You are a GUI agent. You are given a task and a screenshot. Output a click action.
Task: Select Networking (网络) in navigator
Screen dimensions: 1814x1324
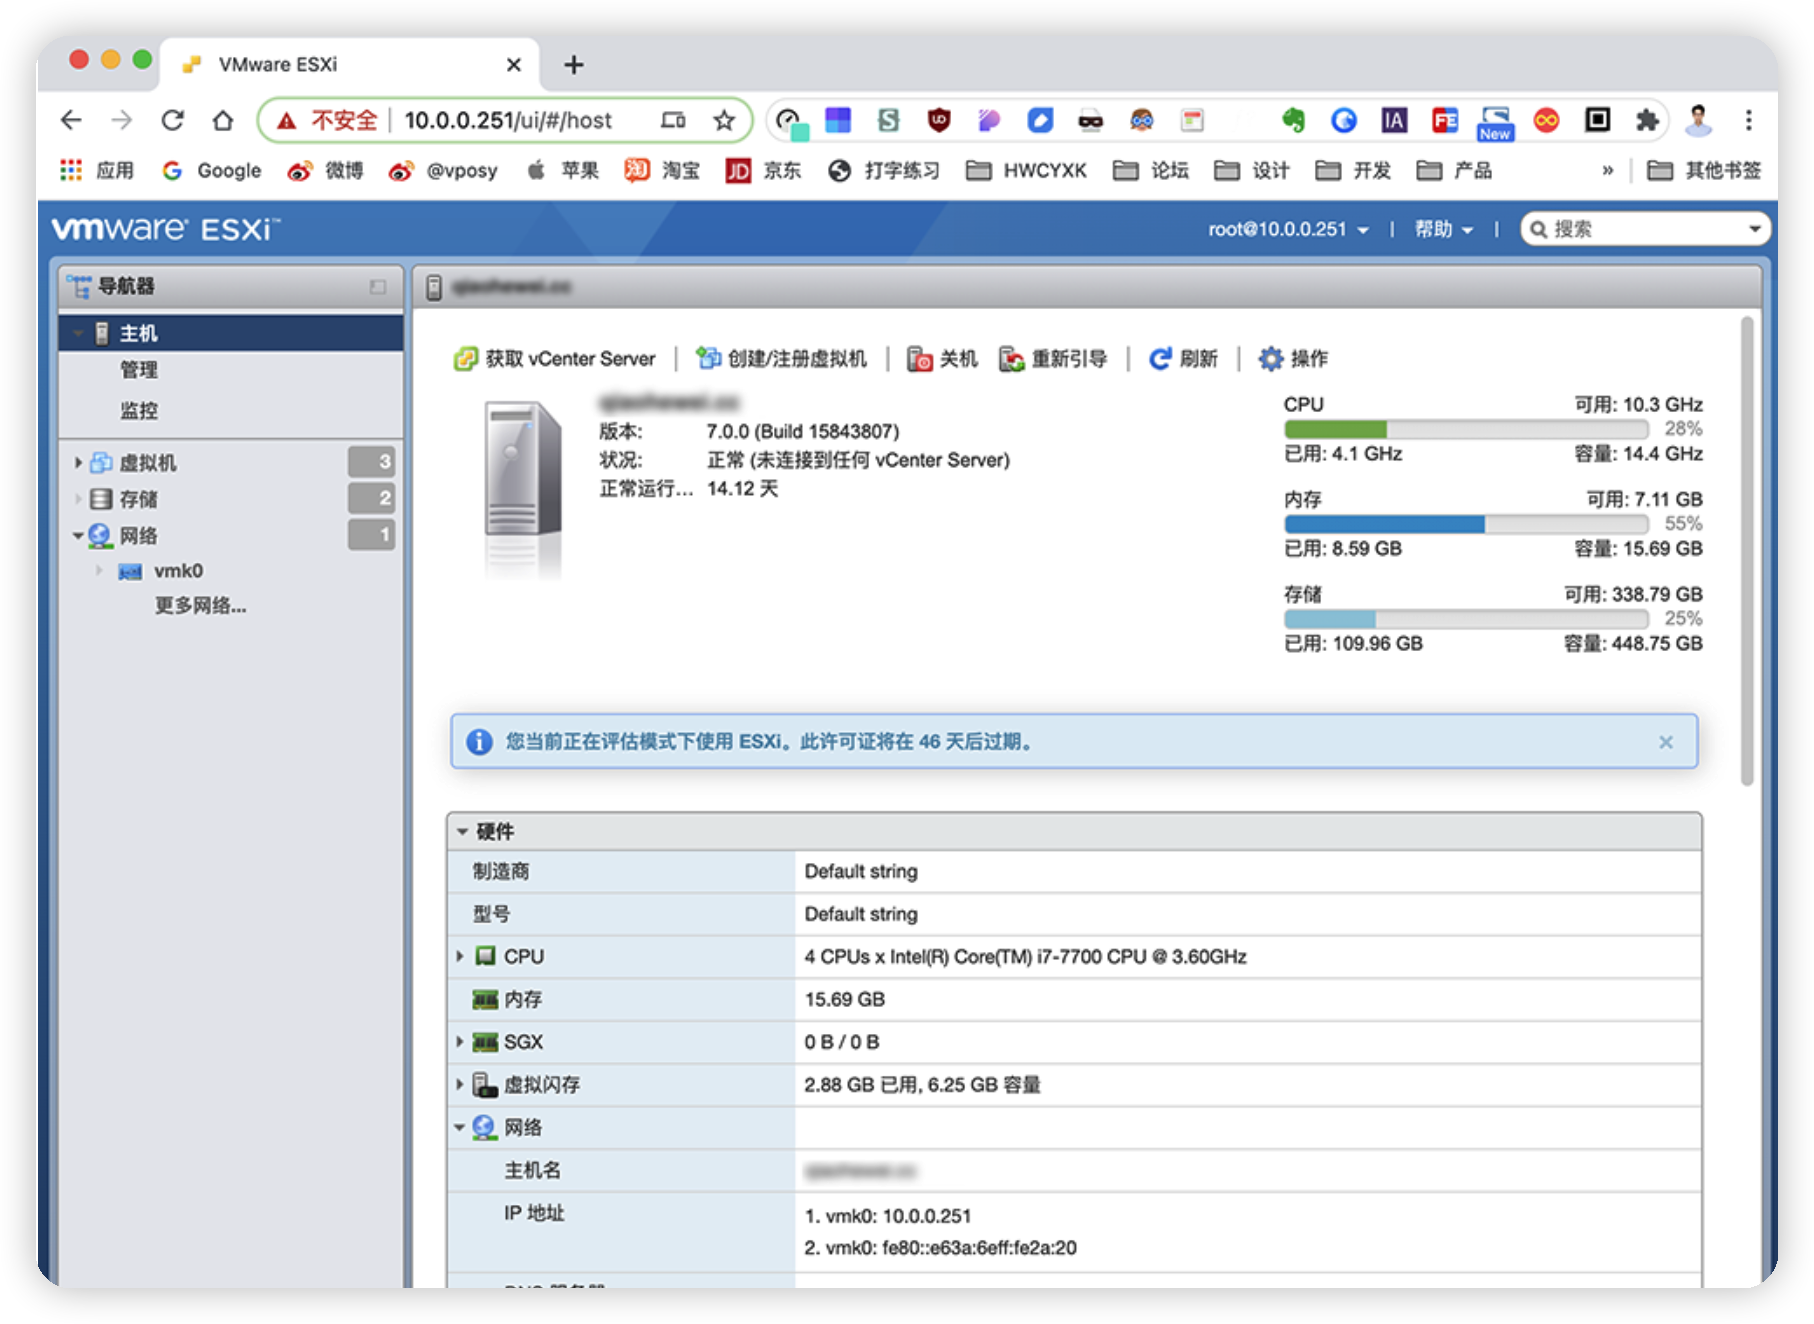pos(139,536)
